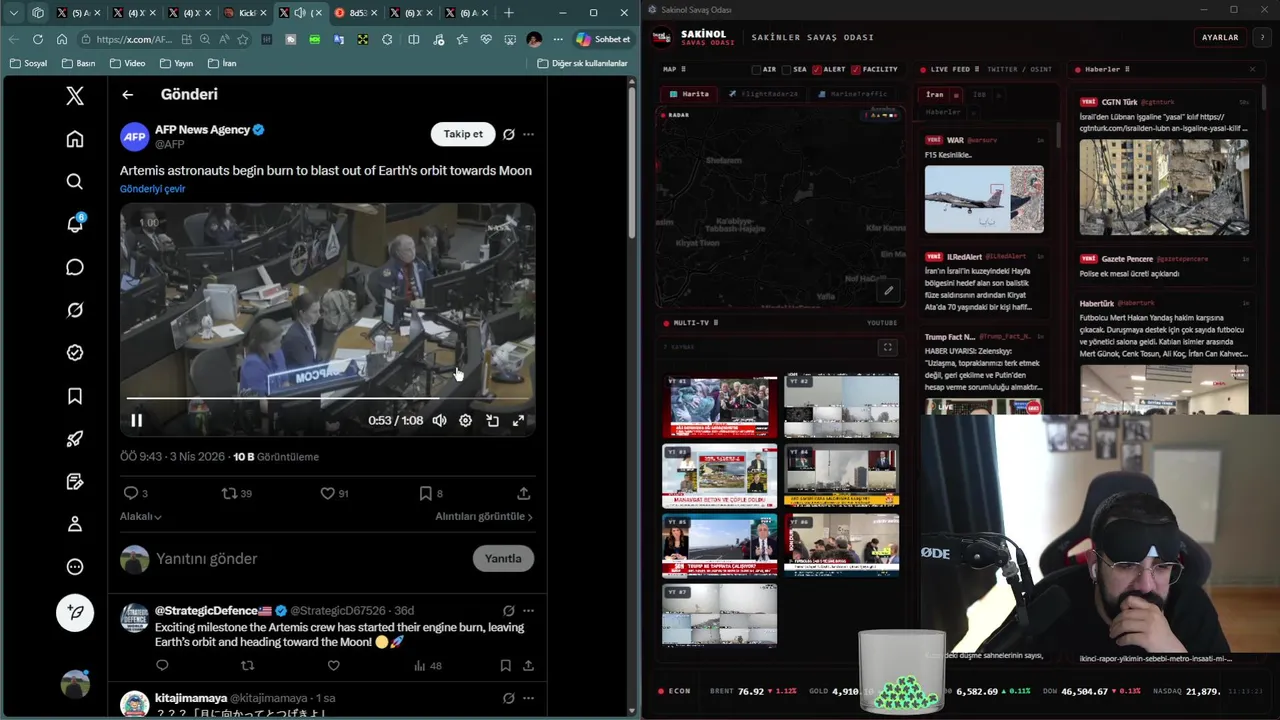Open the X search page icon
This screenshot has width=1280, height=720.
75,181
